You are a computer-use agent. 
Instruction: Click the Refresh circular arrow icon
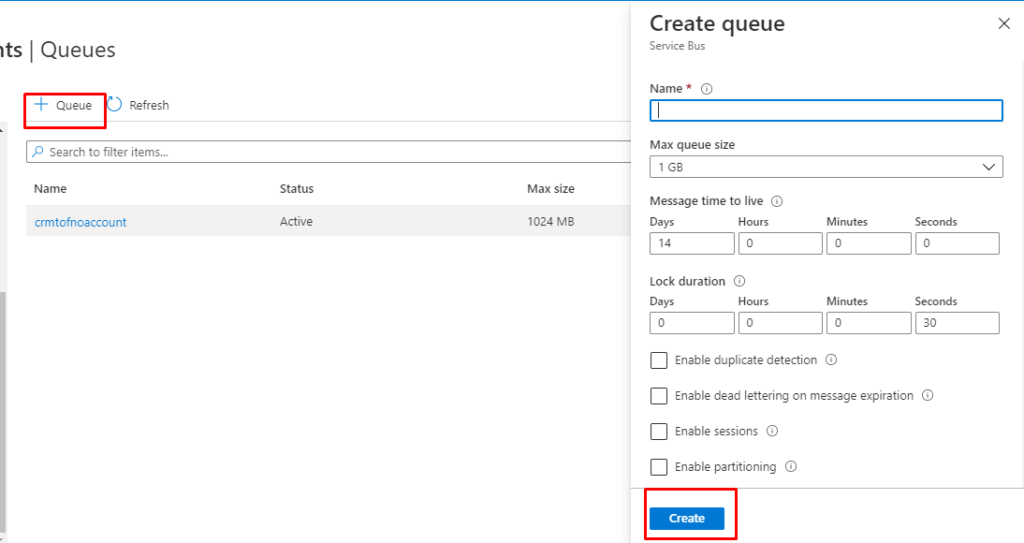pyautogui.click(x=115, y=105)
